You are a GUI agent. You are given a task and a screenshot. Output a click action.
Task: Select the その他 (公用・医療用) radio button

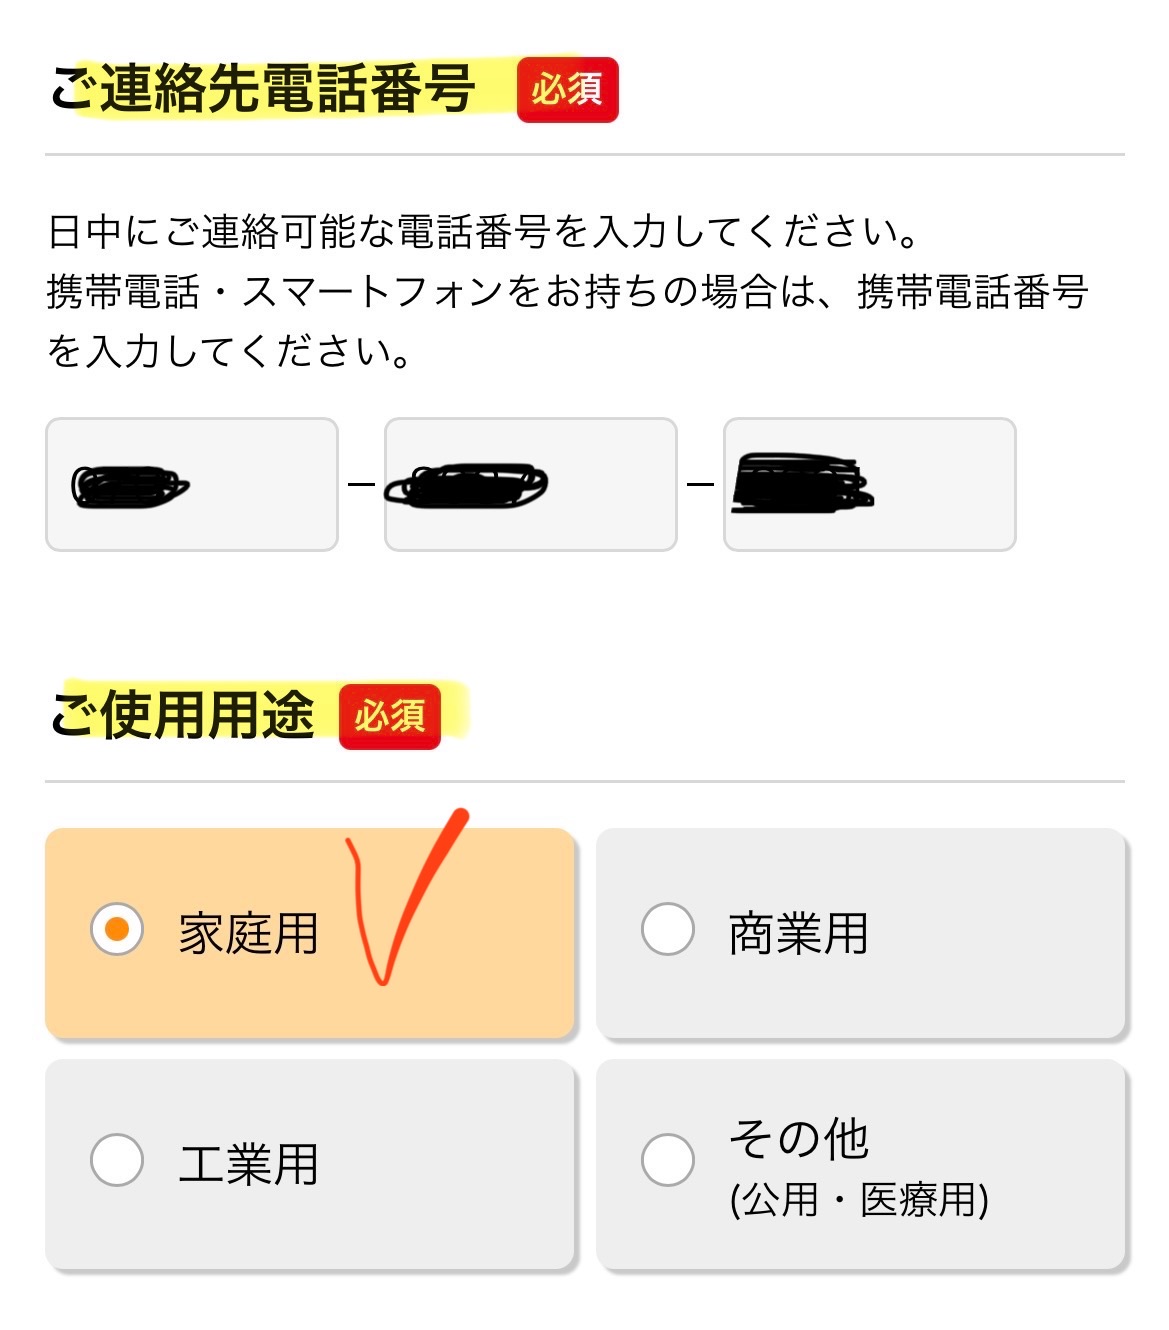tap(668, 1160)
